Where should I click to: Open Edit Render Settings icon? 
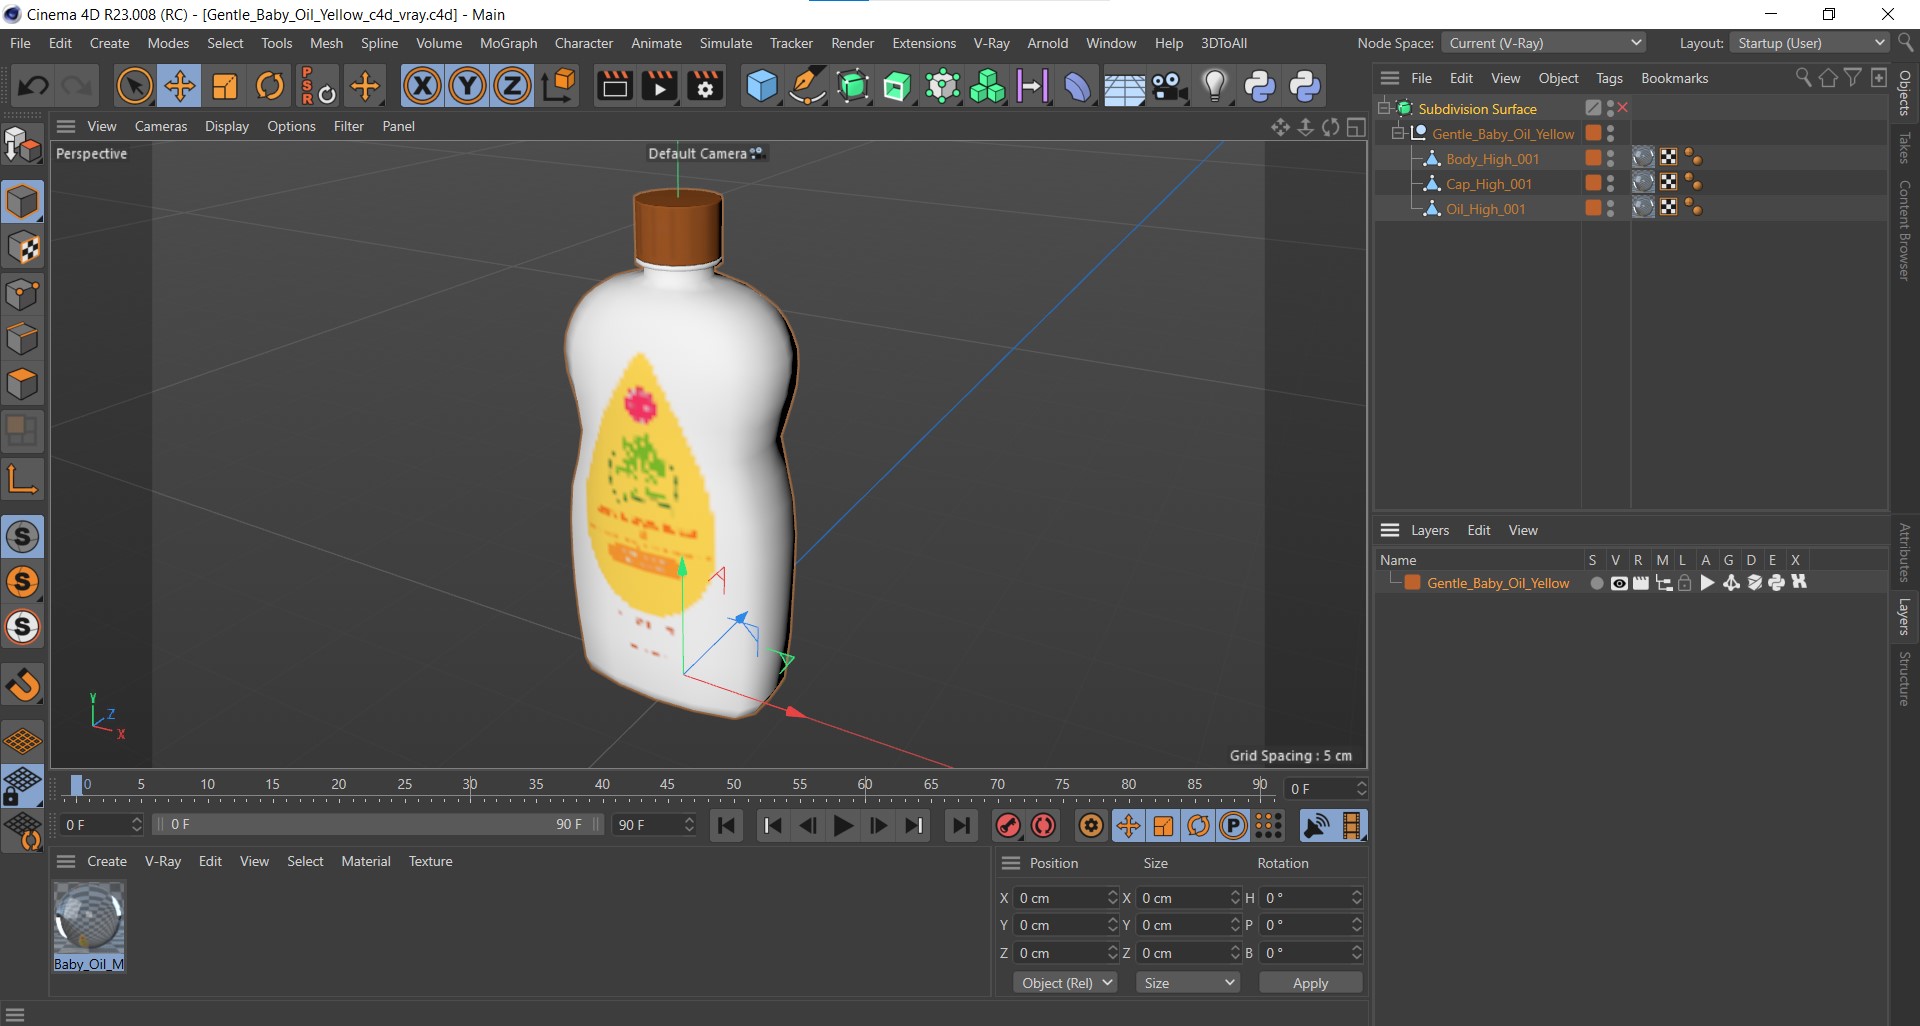[x=705, y=86]
